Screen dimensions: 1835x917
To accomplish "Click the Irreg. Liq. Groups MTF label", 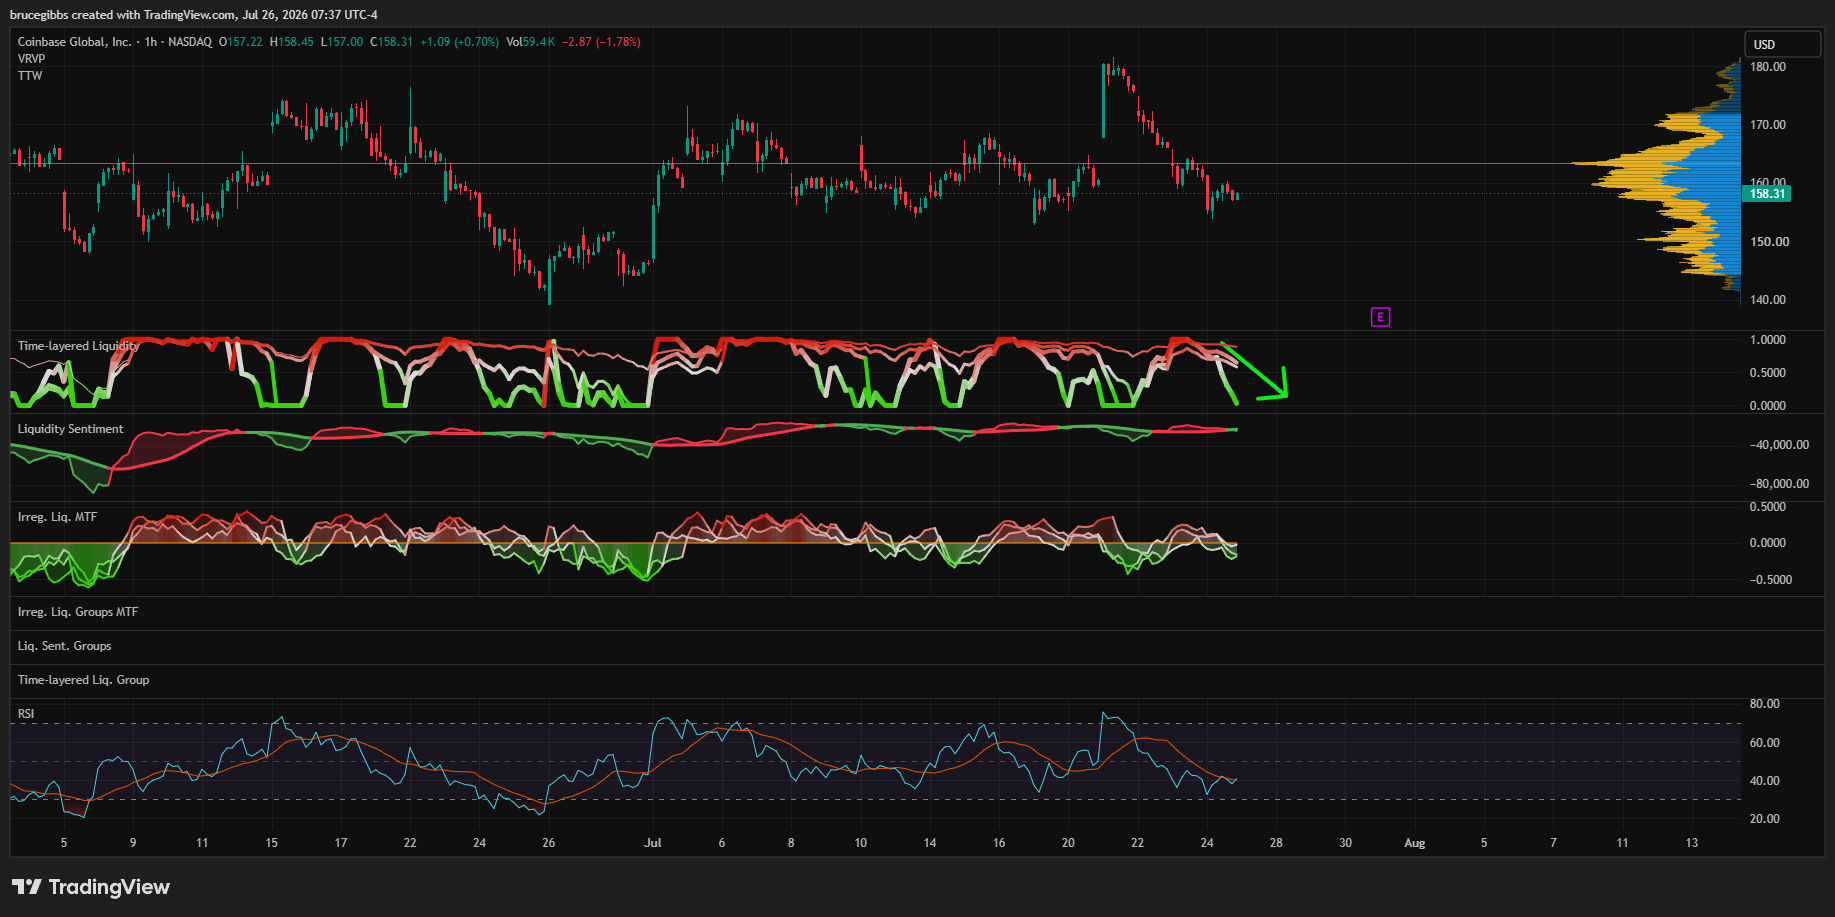I will (78, 612).
